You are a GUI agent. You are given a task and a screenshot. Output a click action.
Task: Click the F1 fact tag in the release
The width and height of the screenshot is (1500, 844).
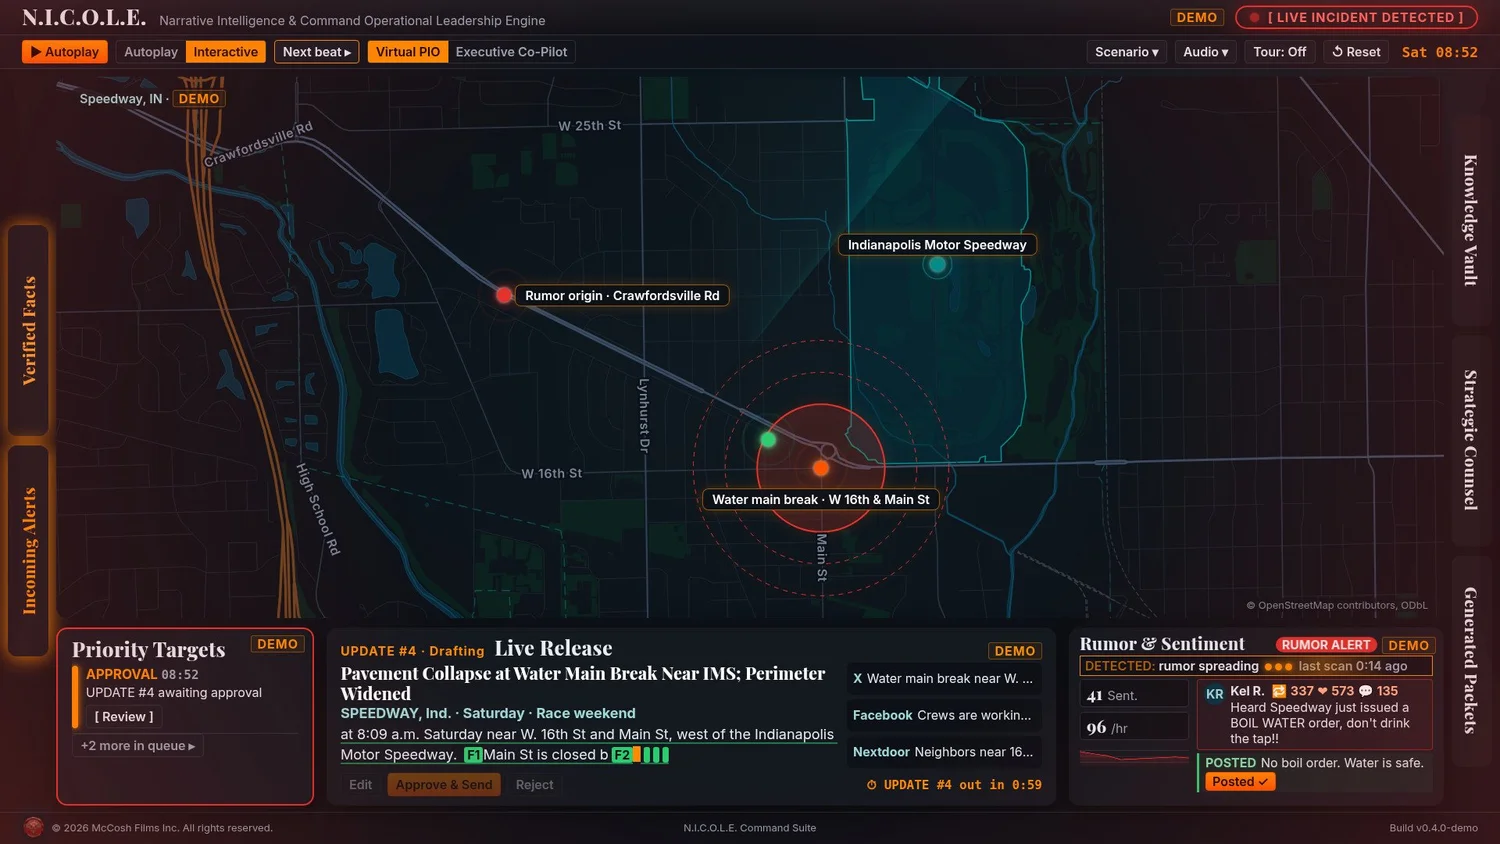pos(473,755)
